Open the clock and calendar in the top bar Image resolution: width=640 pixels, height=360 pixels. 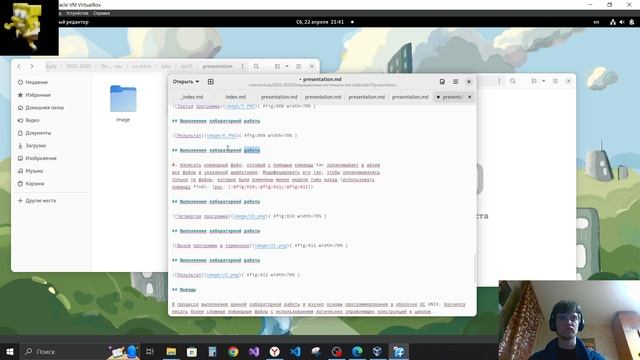pos(320,22)
